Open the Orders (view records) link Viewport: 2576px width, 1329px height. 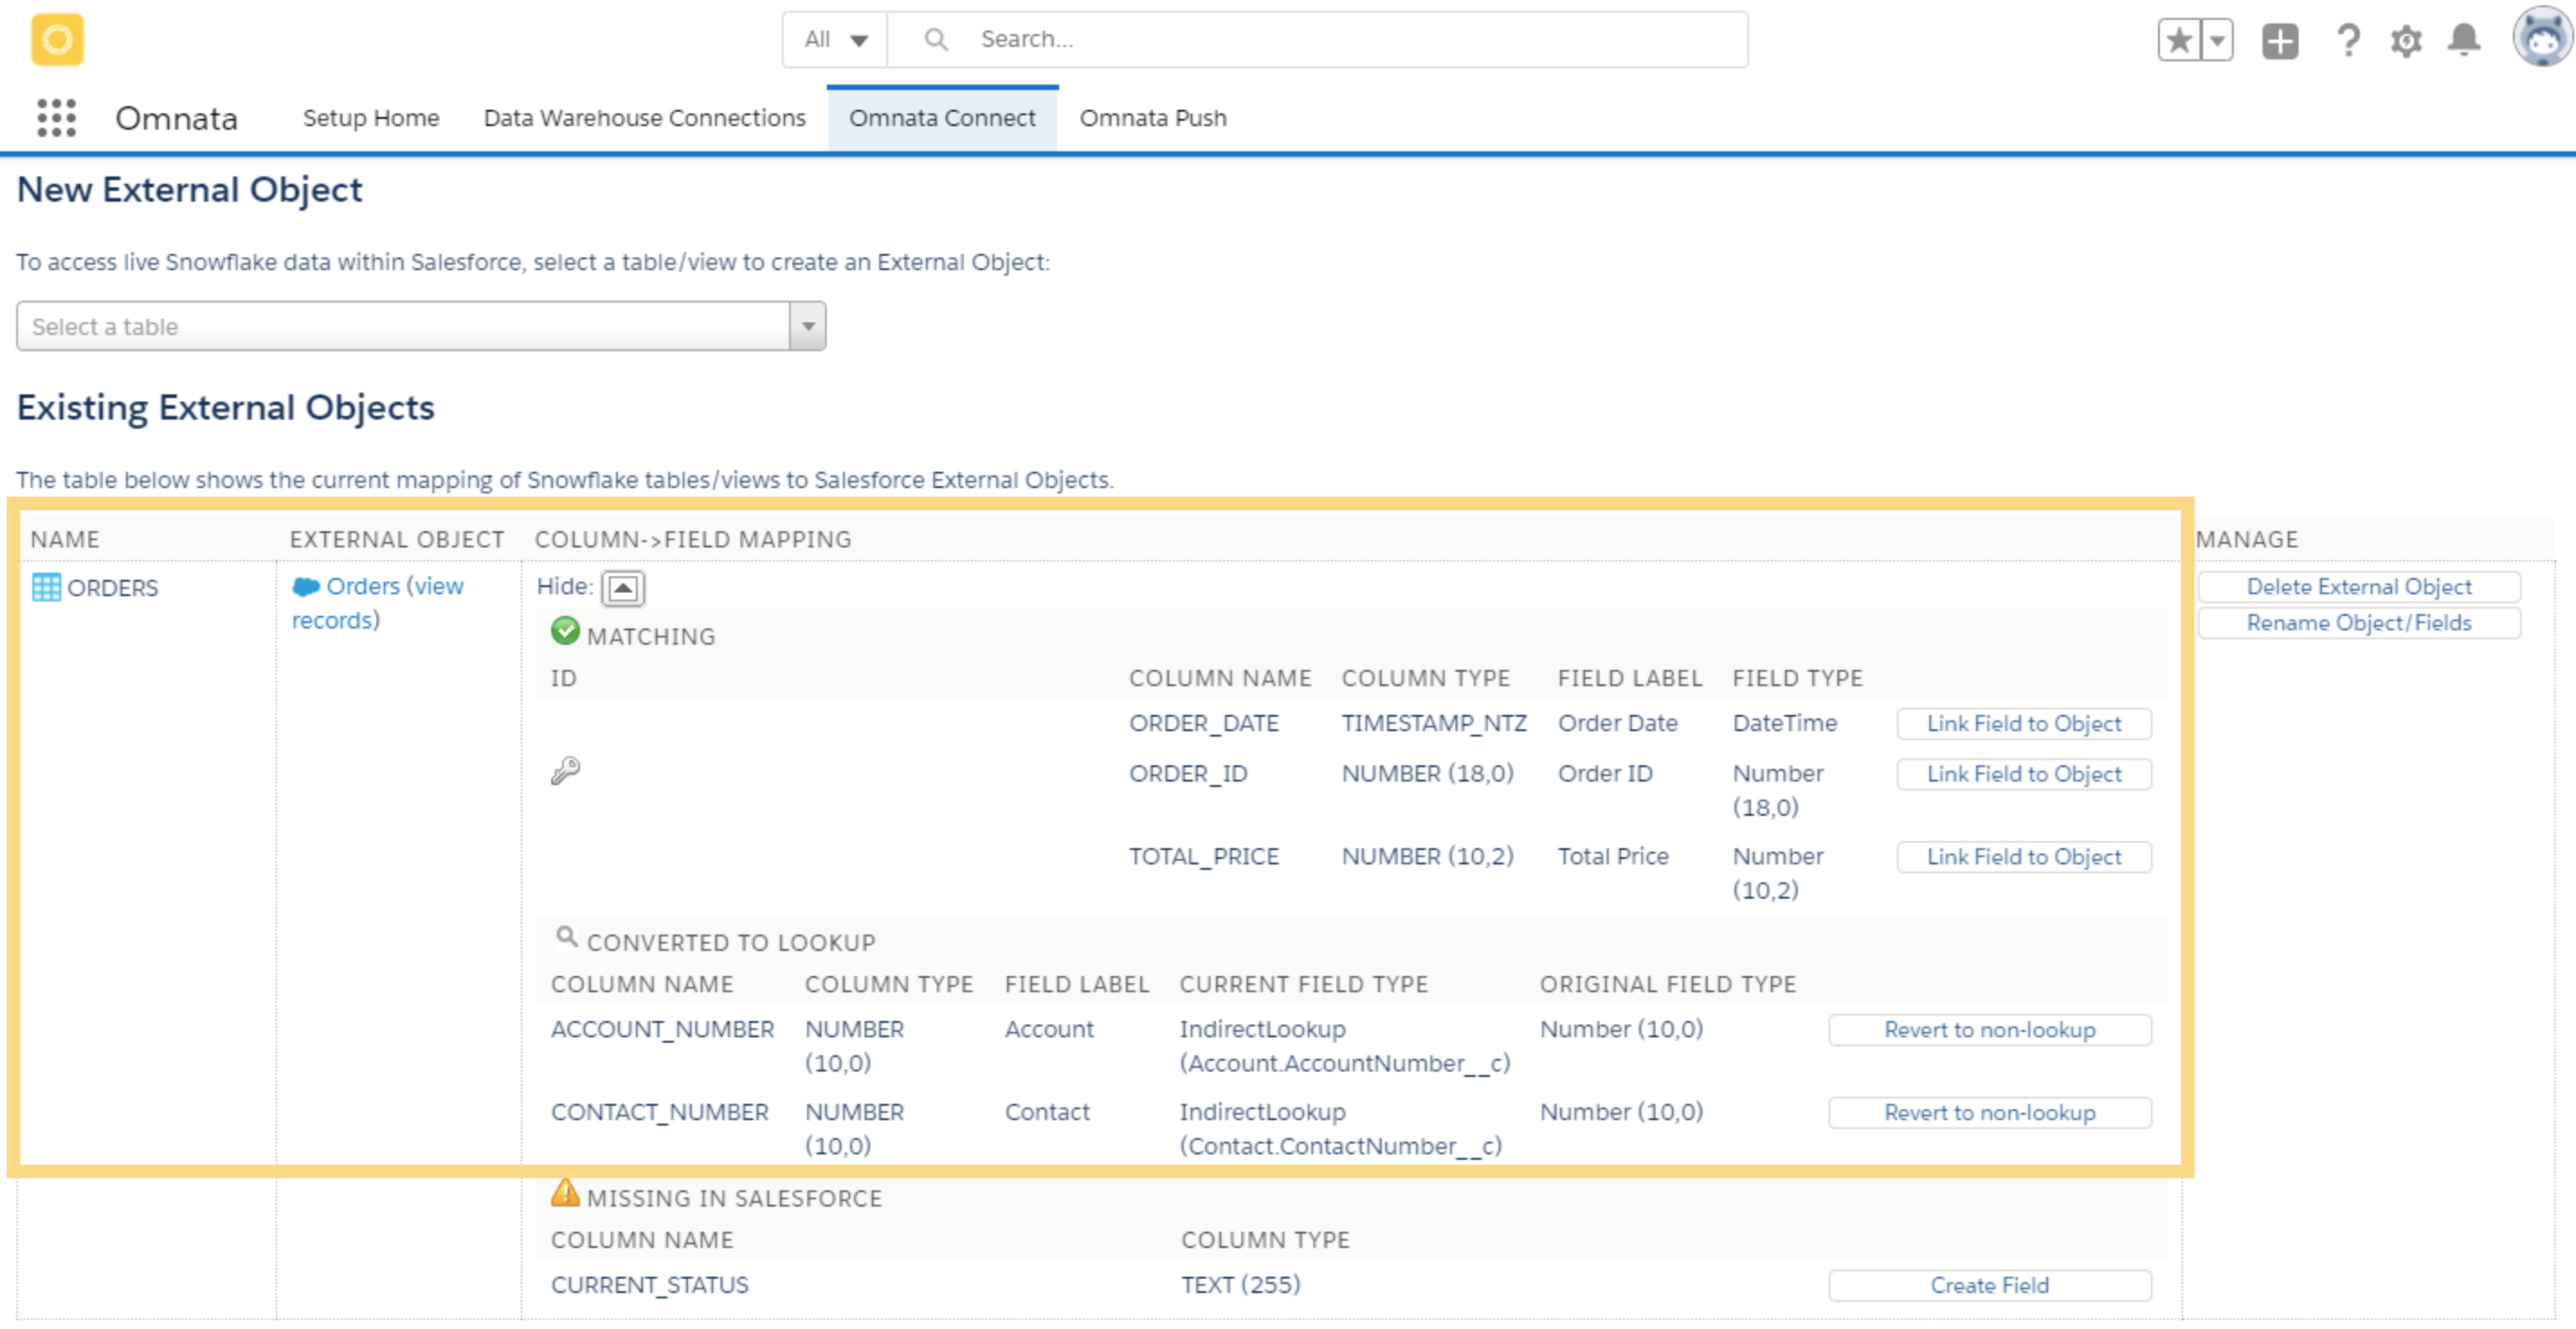(378, 603)
